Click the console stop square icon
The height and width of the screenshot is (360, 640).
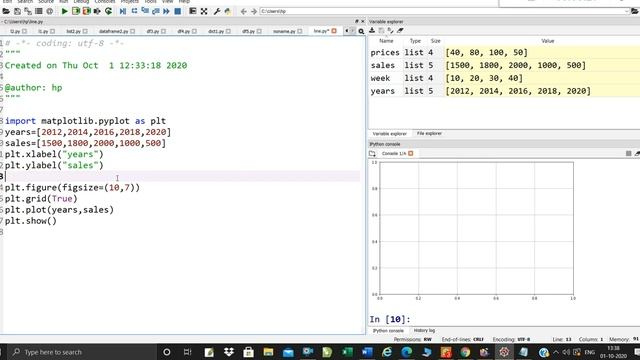tap(628, 153)
